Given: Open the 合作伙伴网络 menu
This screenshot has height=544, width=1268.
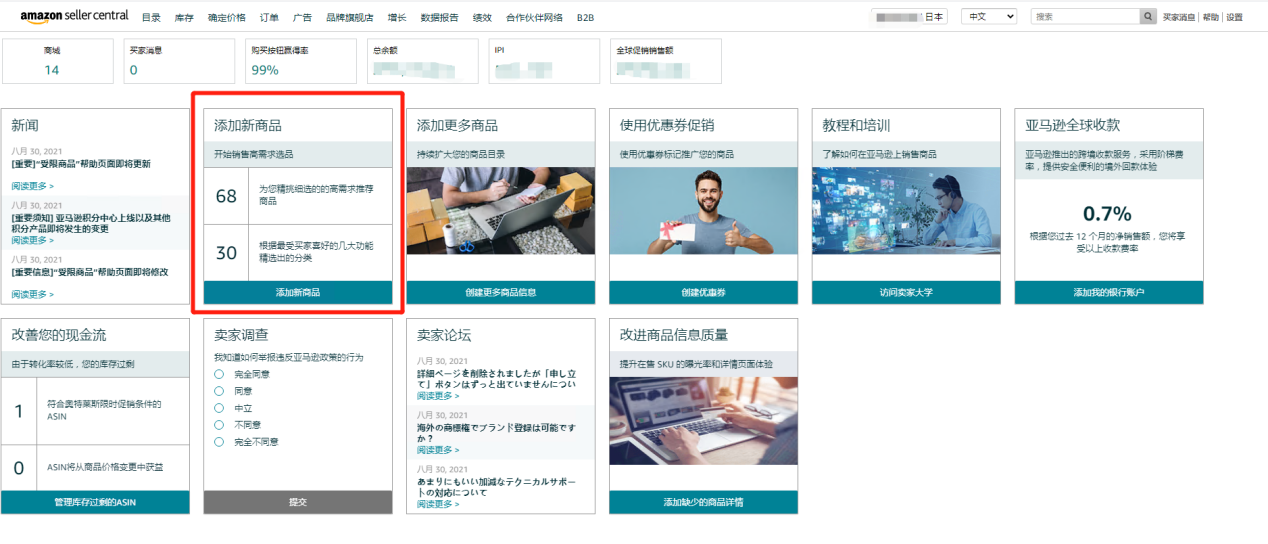Looking at the screenshot, I should (534, 18).
